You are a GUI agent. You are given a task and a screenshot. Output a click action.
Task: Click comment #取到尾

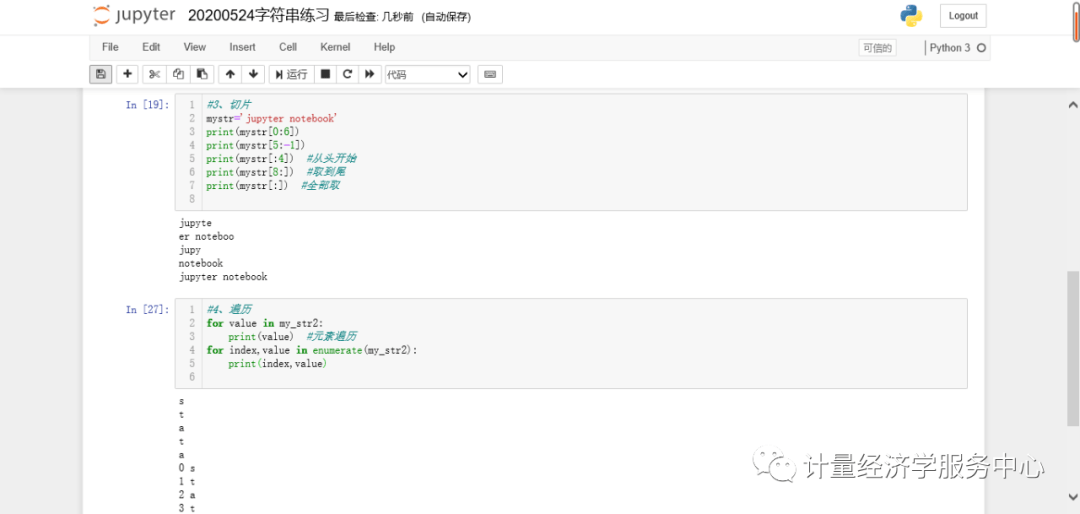(326, 172)
